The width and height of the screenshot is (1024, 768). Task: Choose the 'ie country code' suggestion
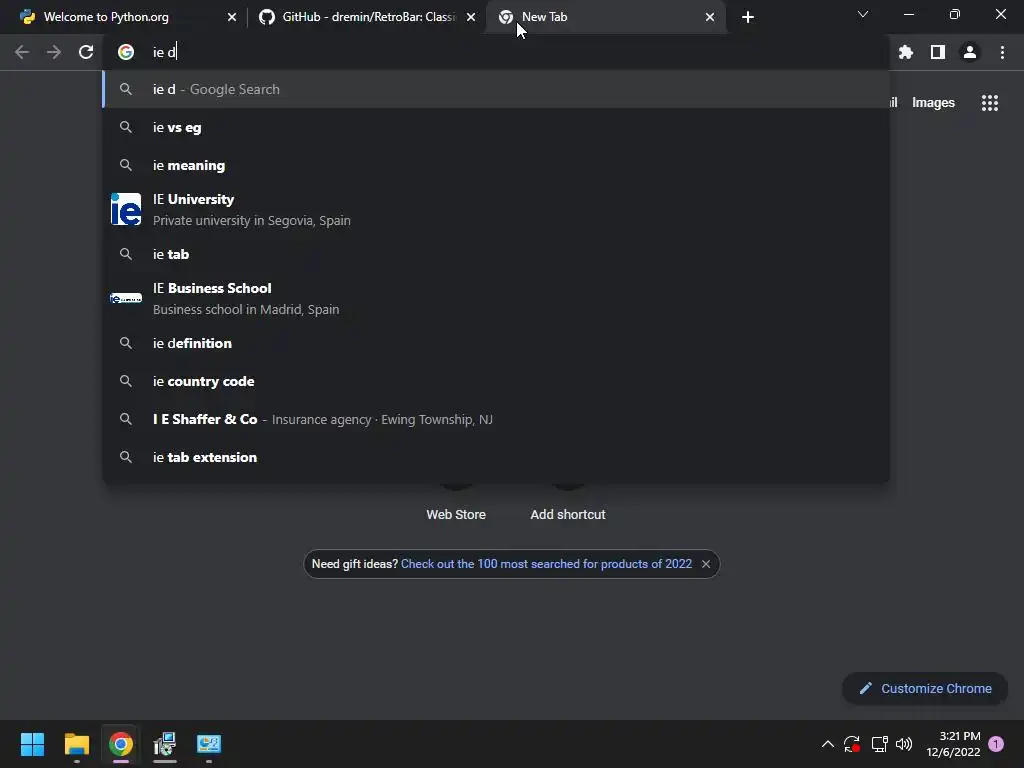(496, 381)
